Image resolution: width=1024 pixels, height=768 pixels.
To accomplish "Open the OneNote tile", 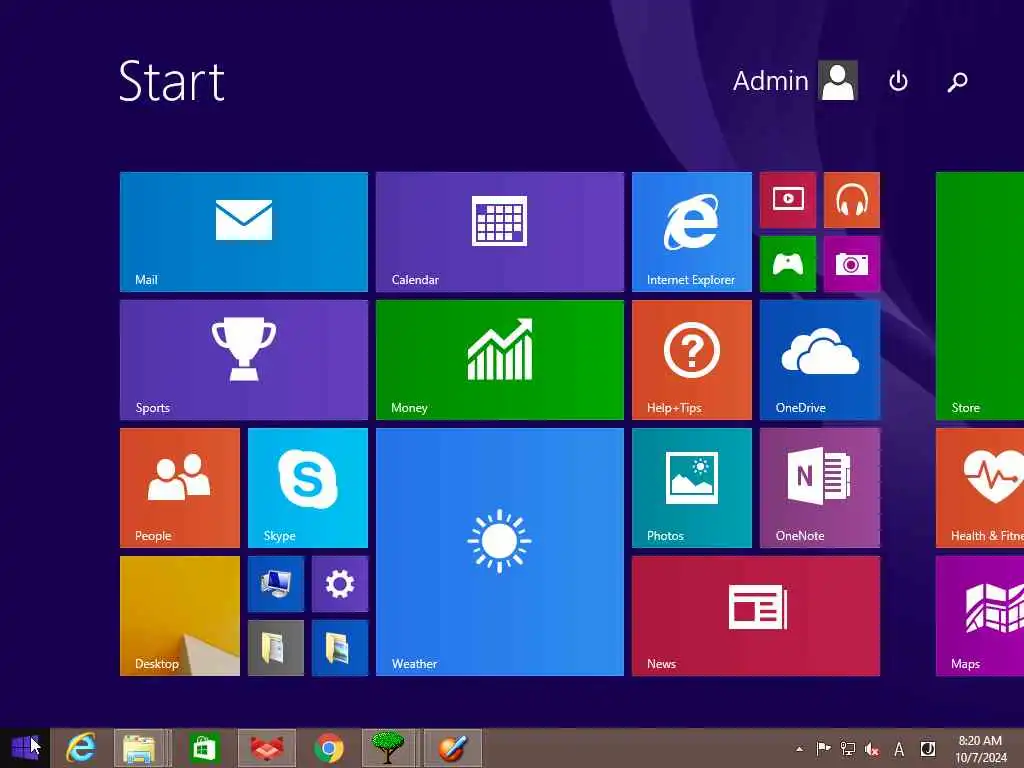I will pos(820,488).
